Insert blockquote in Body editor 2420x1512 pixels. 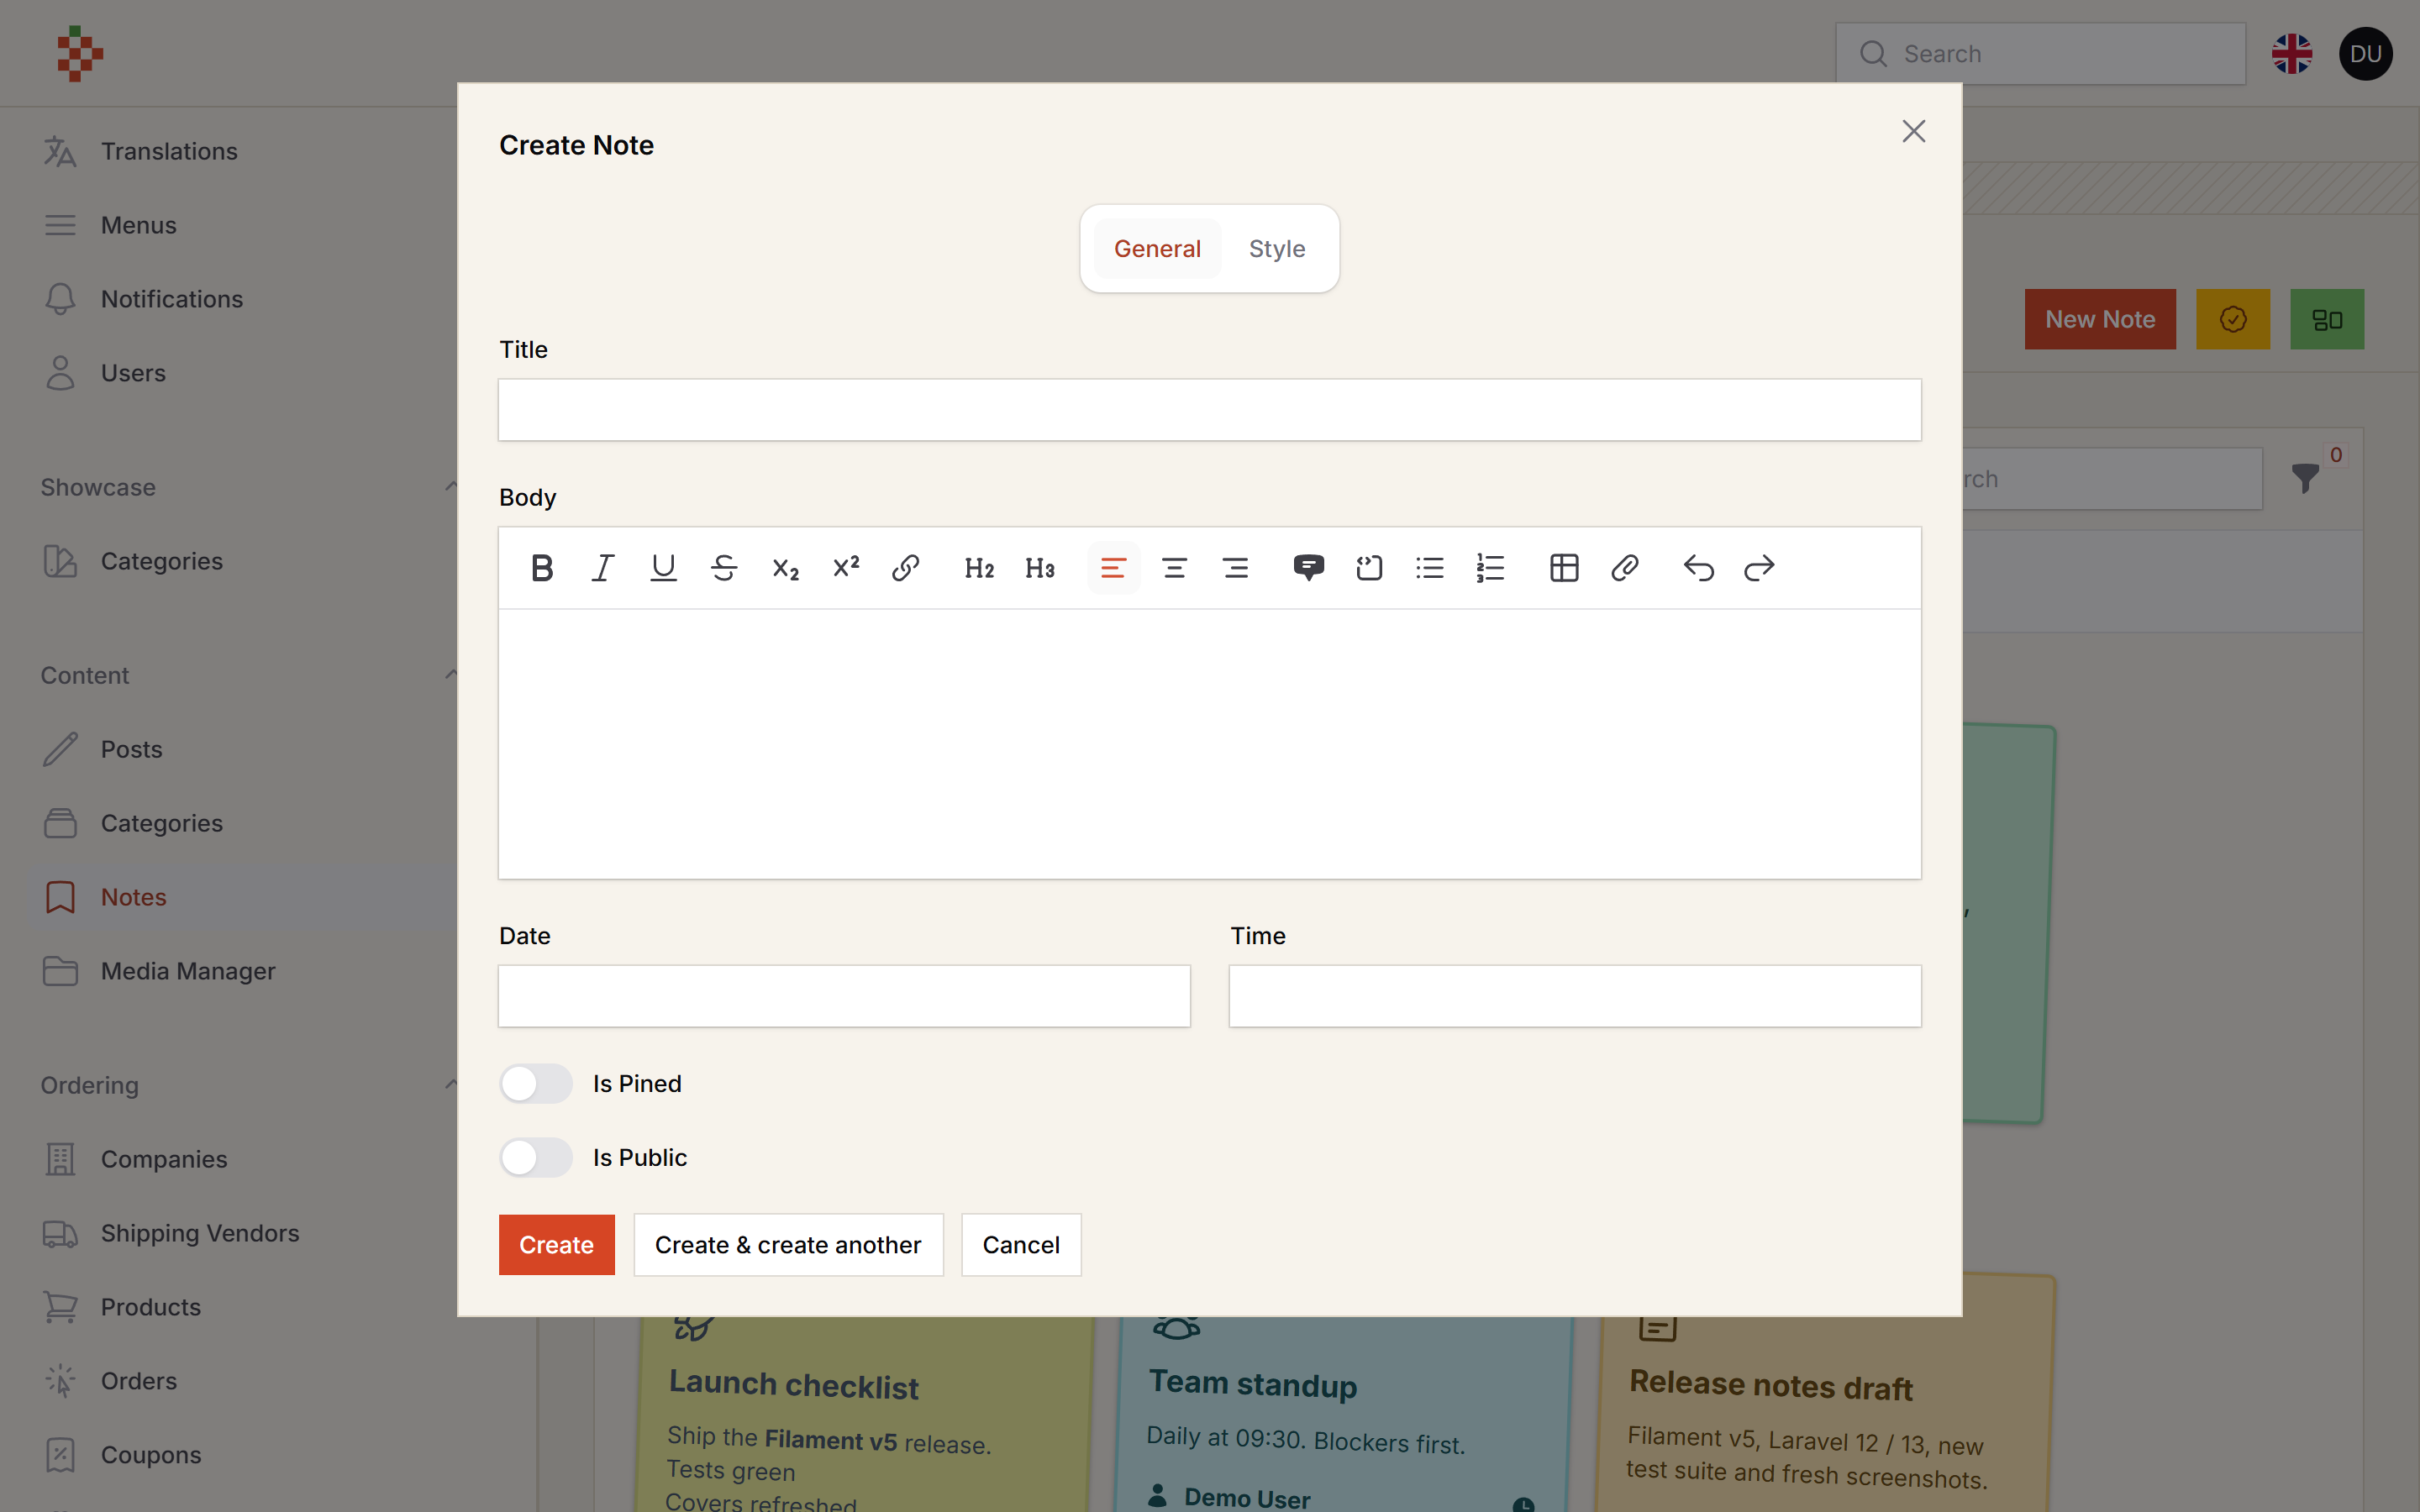[x=1308, y=568]
